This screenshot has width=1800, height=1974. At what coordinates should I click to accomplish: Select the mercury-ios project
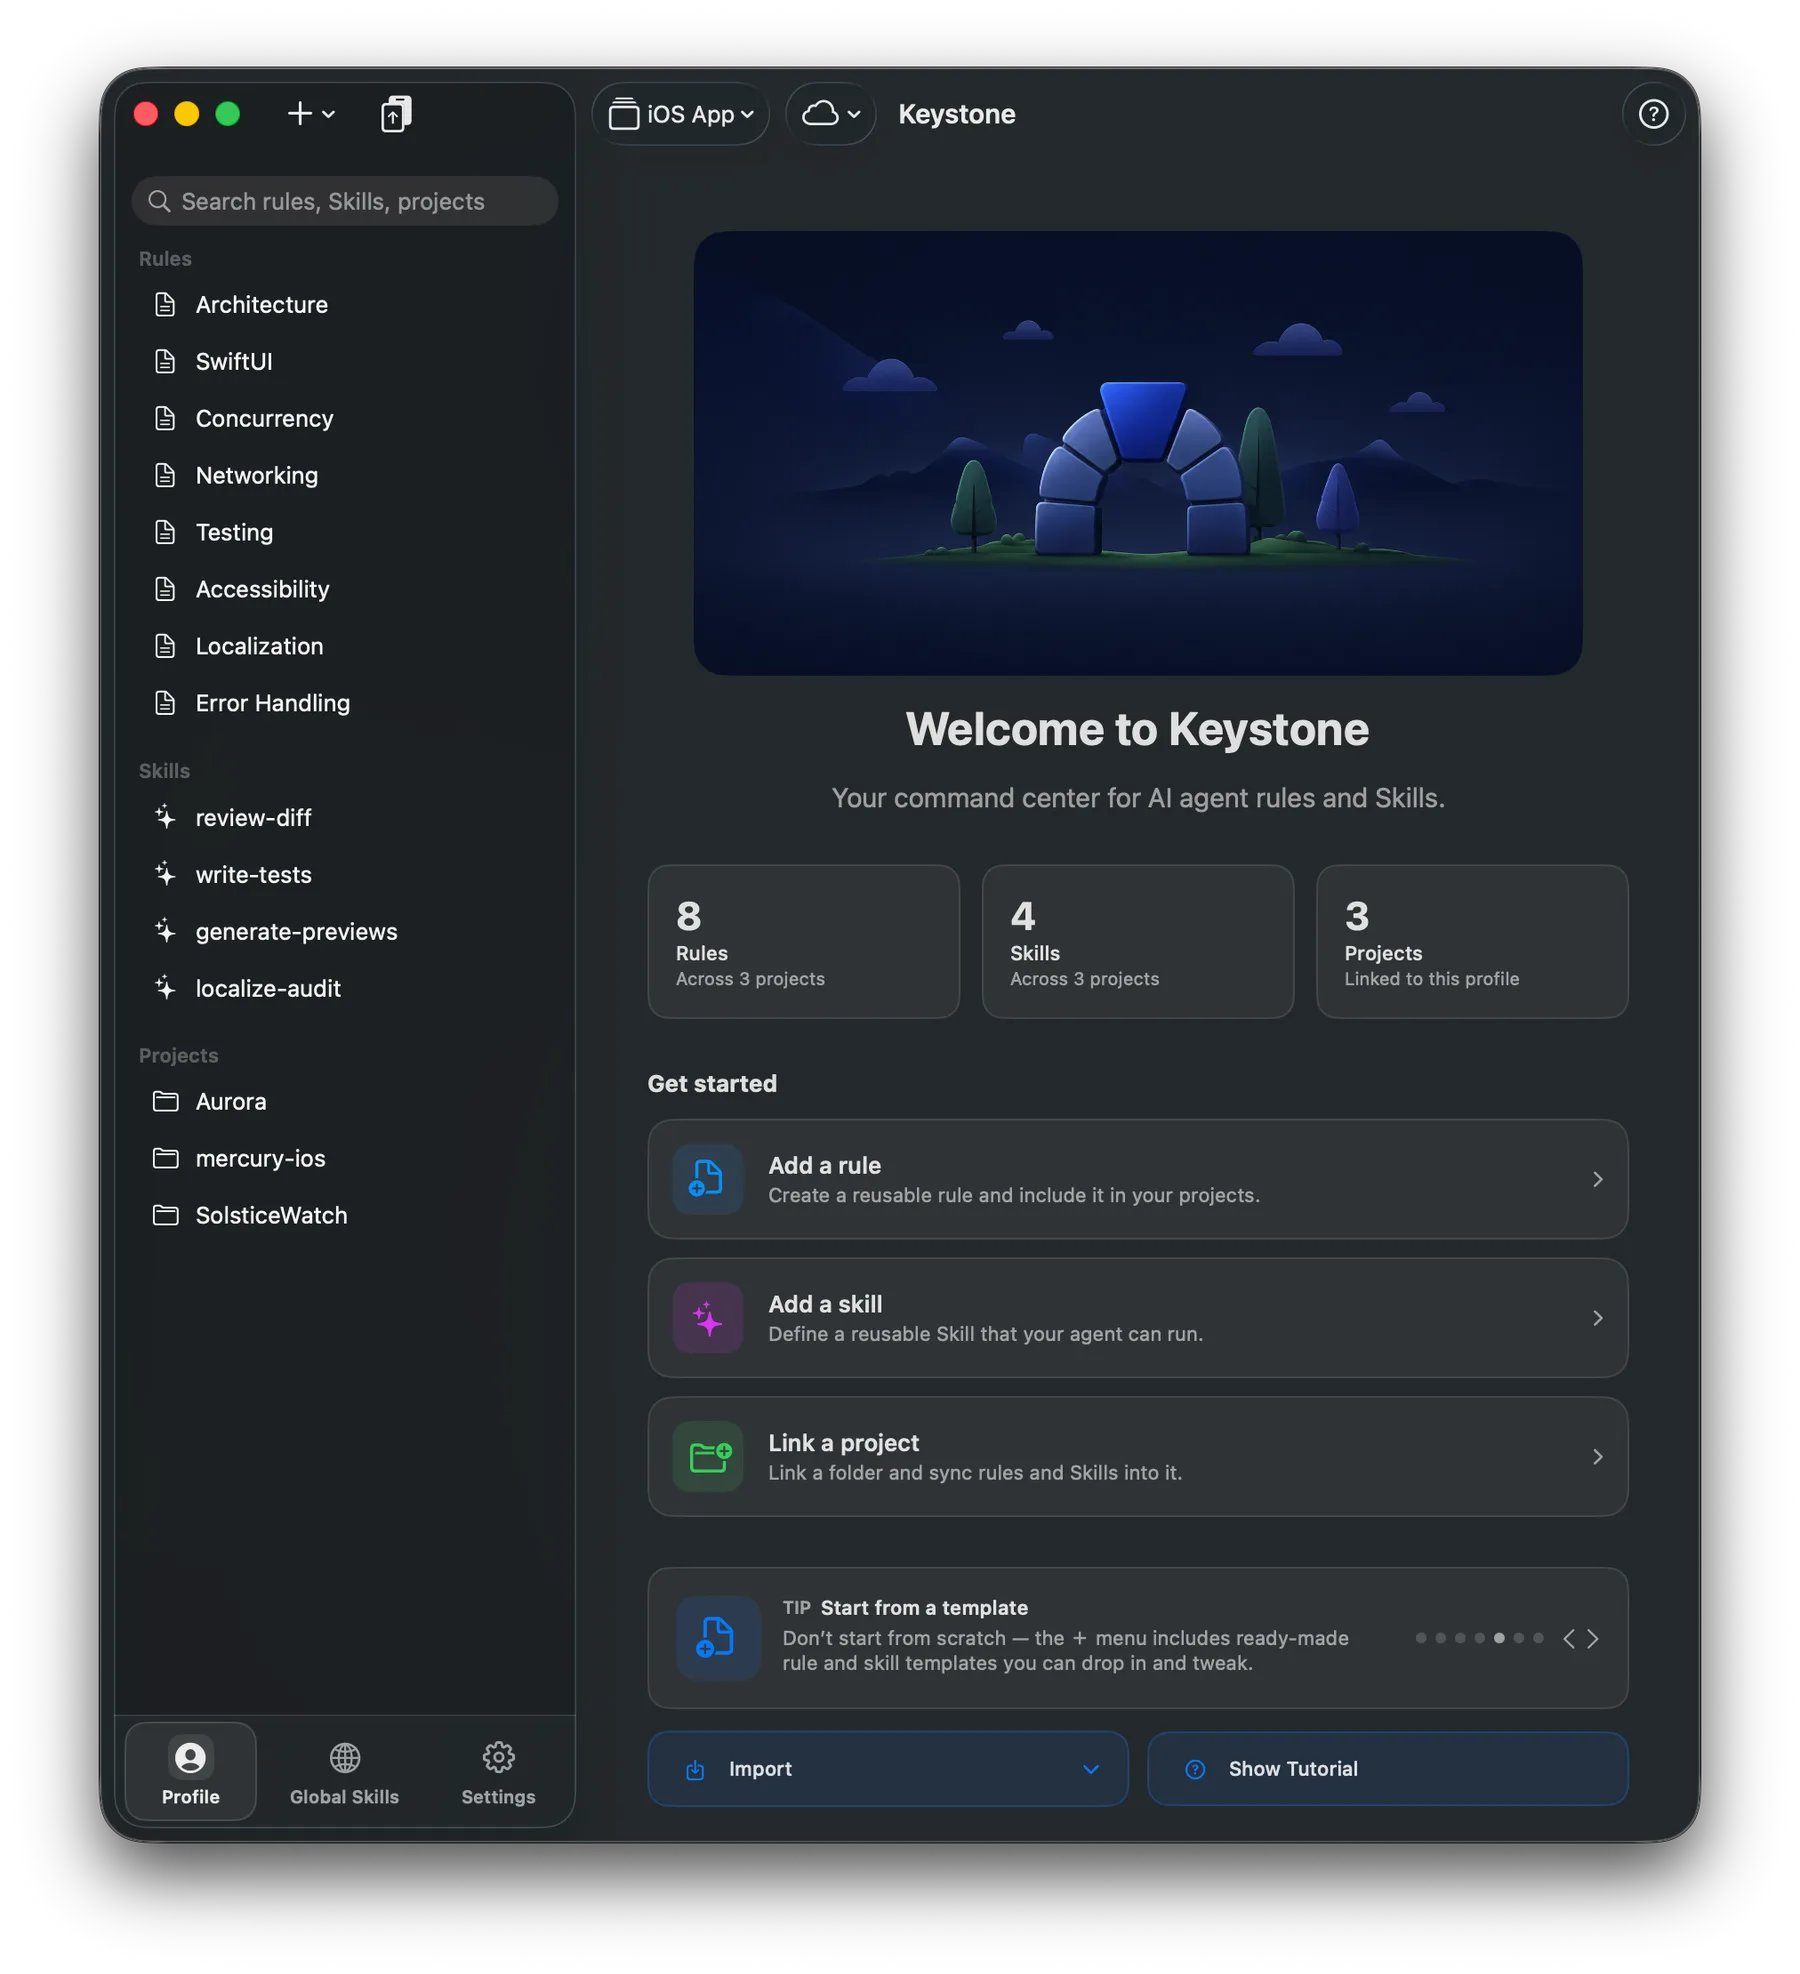pos(345,1159)
